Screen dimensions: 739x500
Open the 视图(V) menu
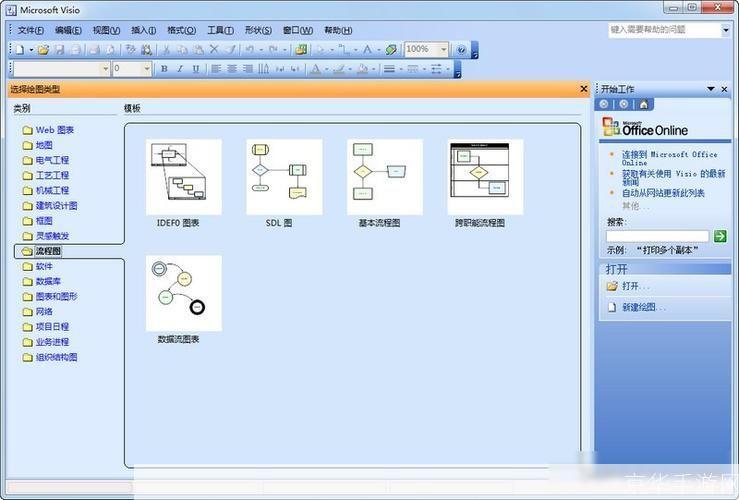coord(106,30)
